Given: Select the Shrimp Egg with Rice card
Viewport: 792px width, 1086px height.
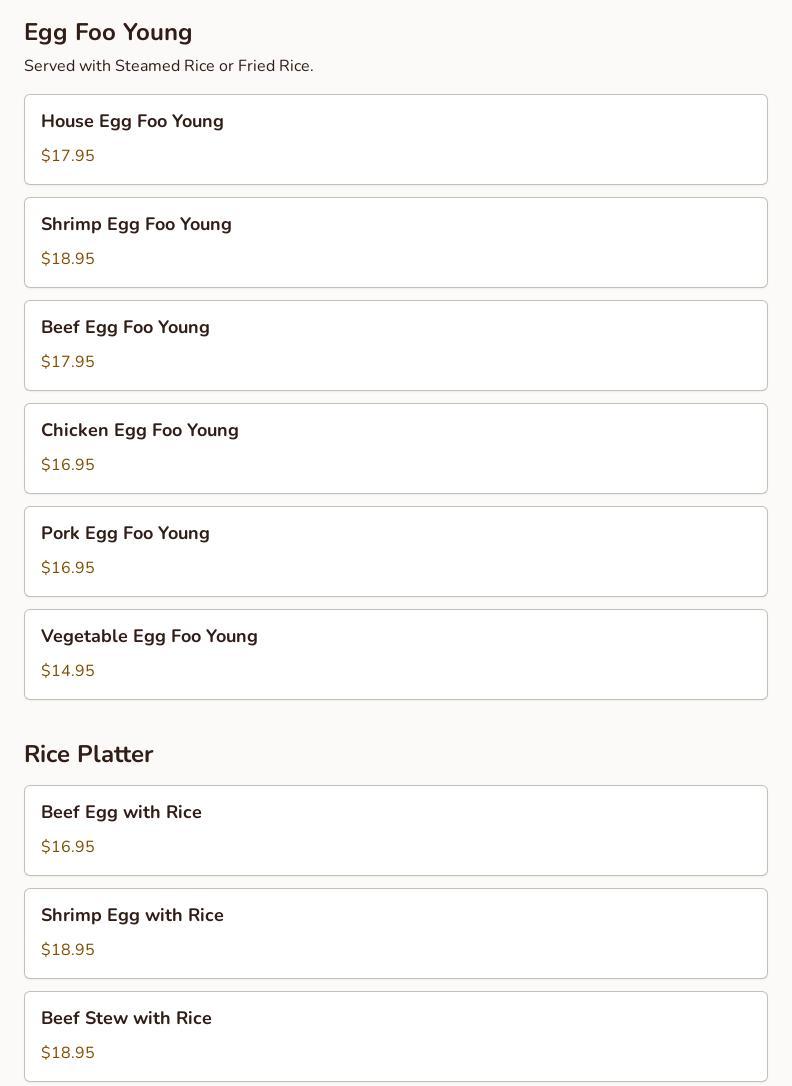Looking at the screenshot, I should 395,933.
